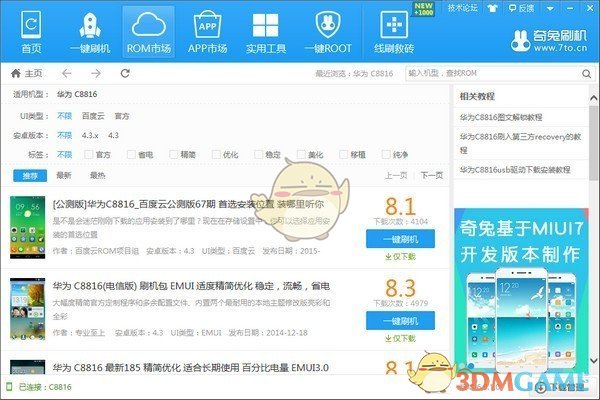Open the EMUI 电信版 ROM thumbnail

[27, 309]
